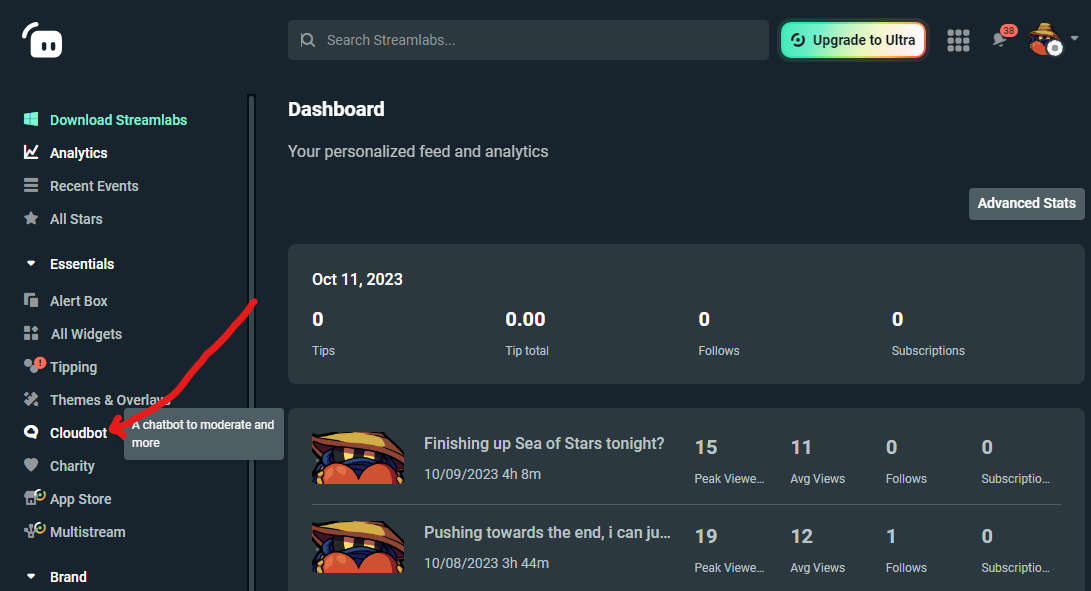This screenshot has width=1091, height=591.
Task: Click the Upgrade to Ultra button
Action: (x=853, y=40)
